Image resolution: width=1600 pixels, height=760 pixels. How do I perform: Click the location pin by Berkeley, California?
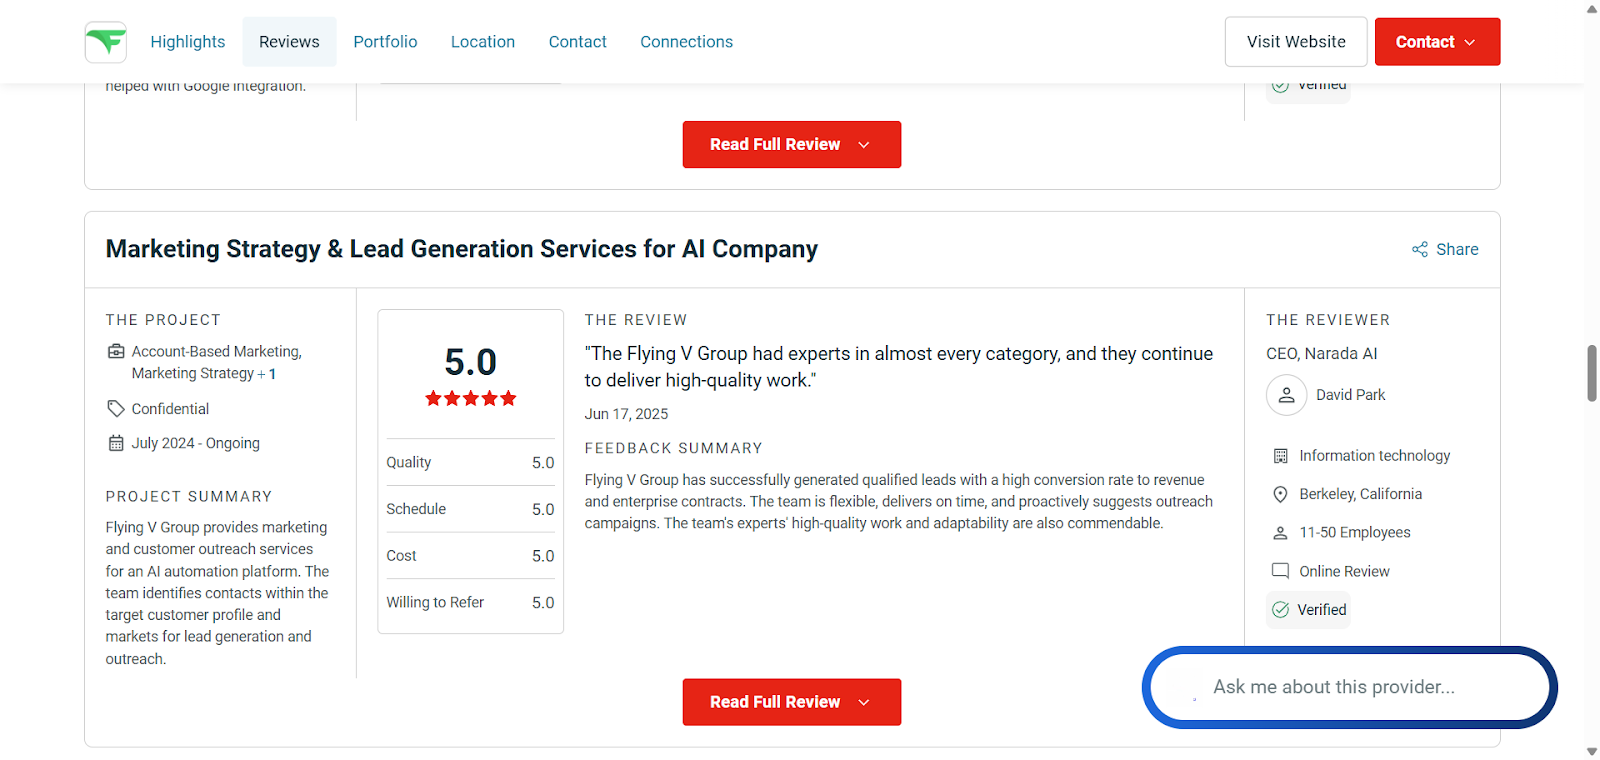click(x=1280, y=494)
